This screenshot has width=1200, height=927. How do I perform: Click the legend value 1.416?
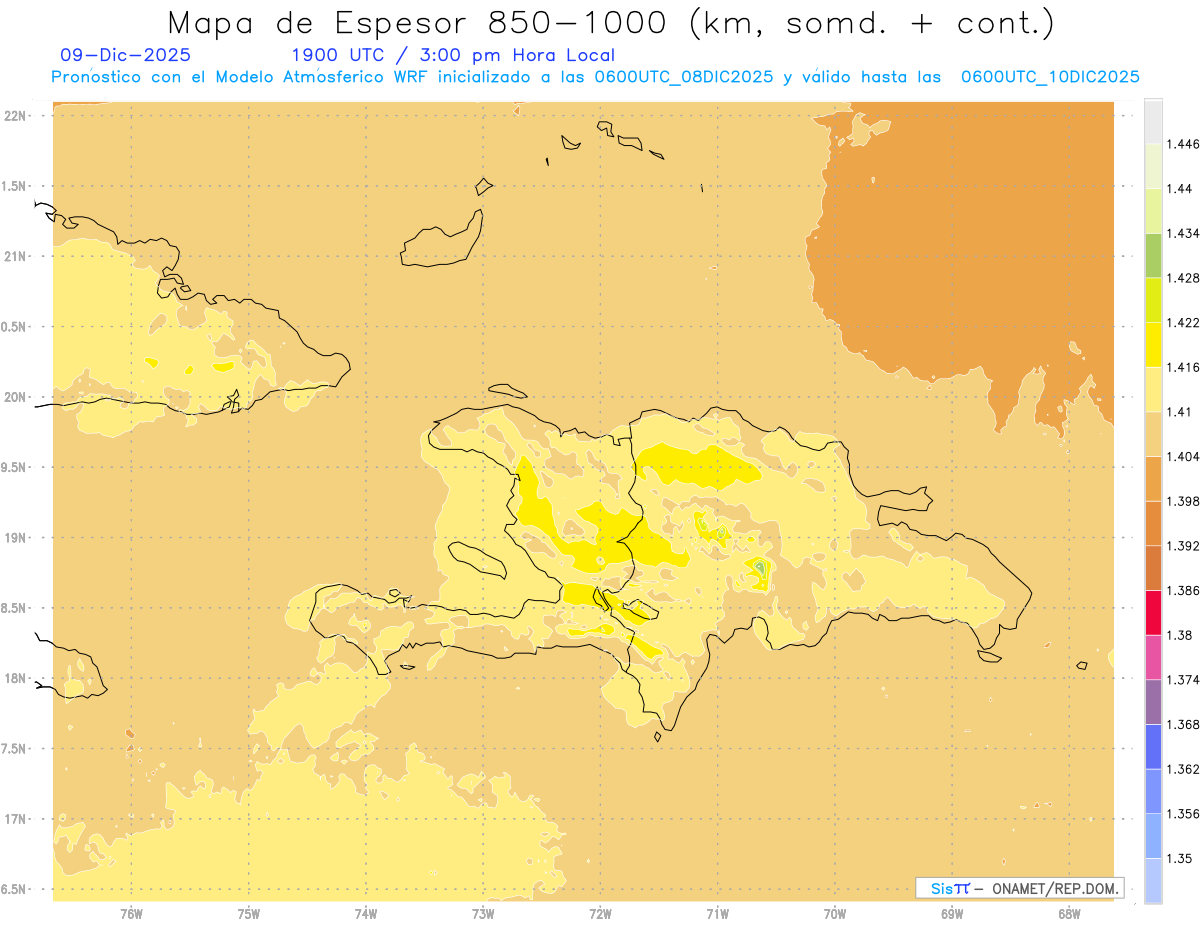(1182, 367)
